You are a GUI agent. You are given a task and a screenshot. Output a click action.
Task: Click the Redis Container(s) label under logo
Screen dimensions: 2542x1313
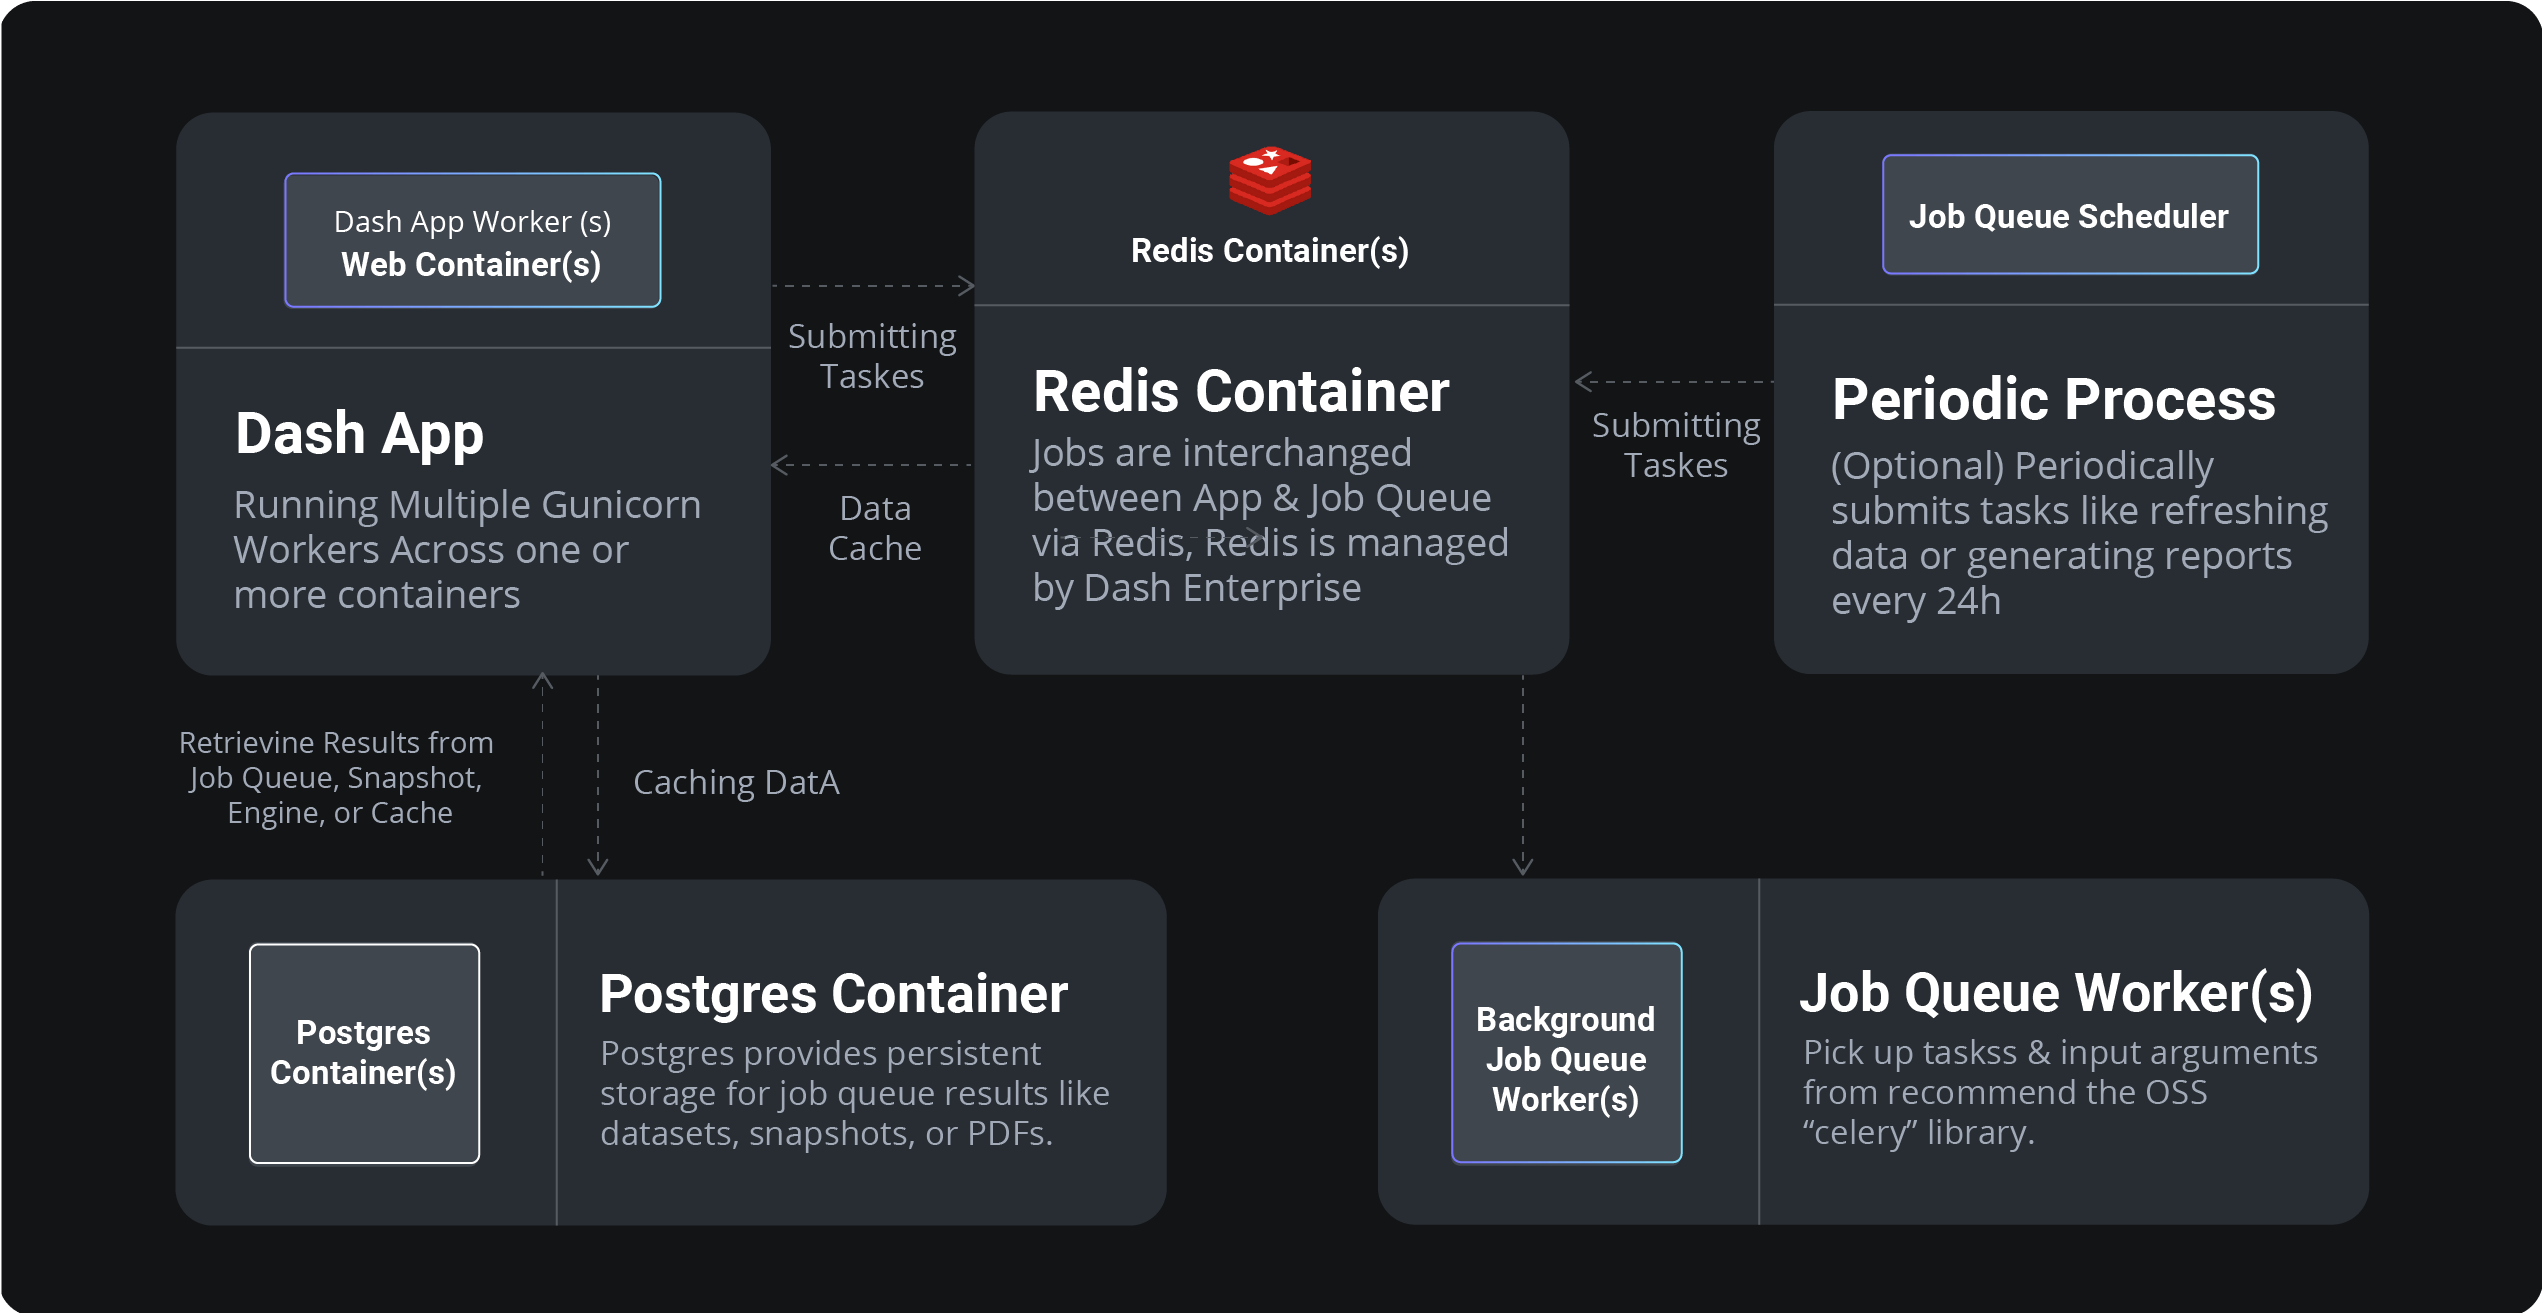(1269, 251)
